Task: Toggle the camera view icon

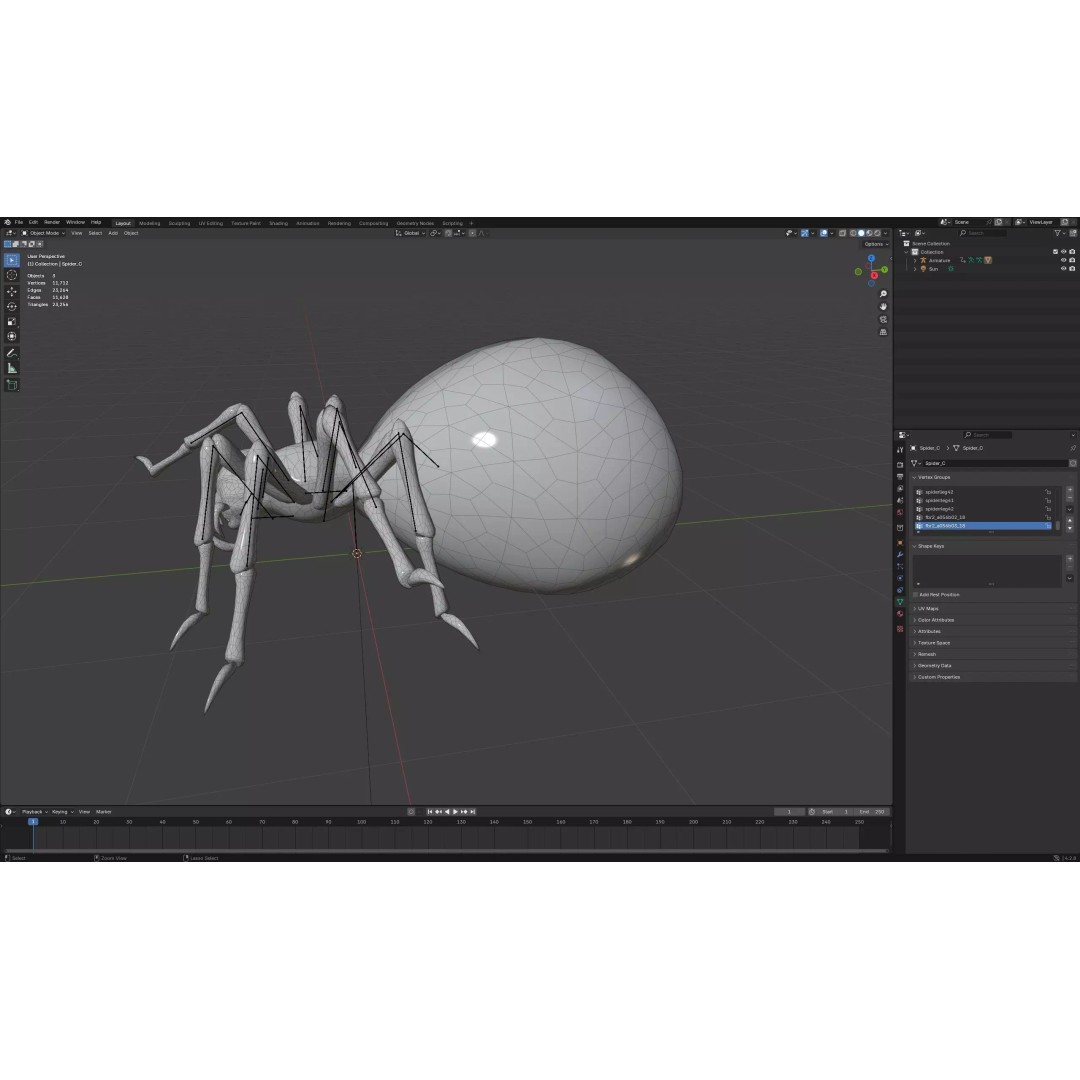Action: pos(883,320)
